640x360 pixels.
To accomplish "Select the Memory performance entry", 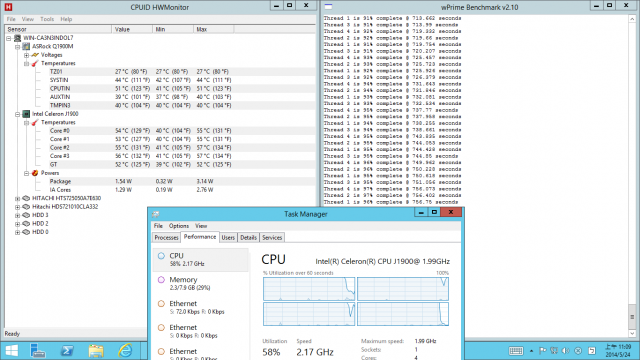I will tap(200, 283).
